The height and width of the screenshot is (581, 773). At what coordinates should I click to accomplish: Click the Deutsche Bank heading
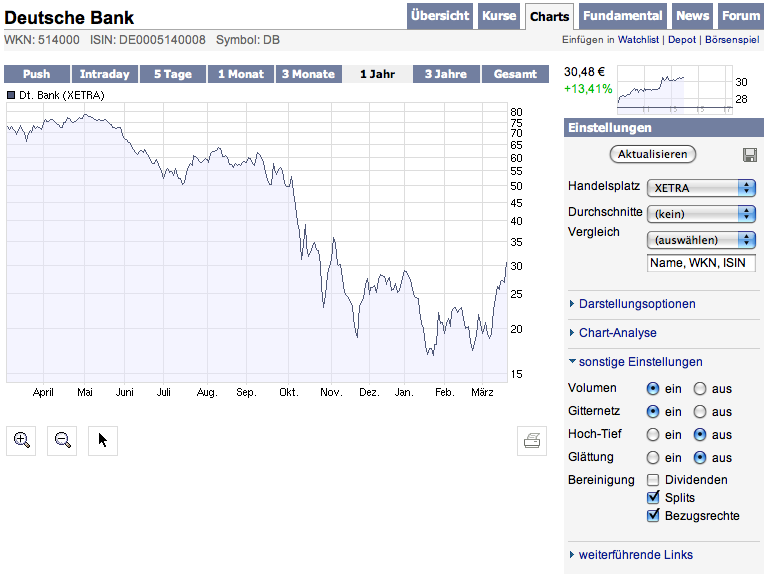click(69, 18)
